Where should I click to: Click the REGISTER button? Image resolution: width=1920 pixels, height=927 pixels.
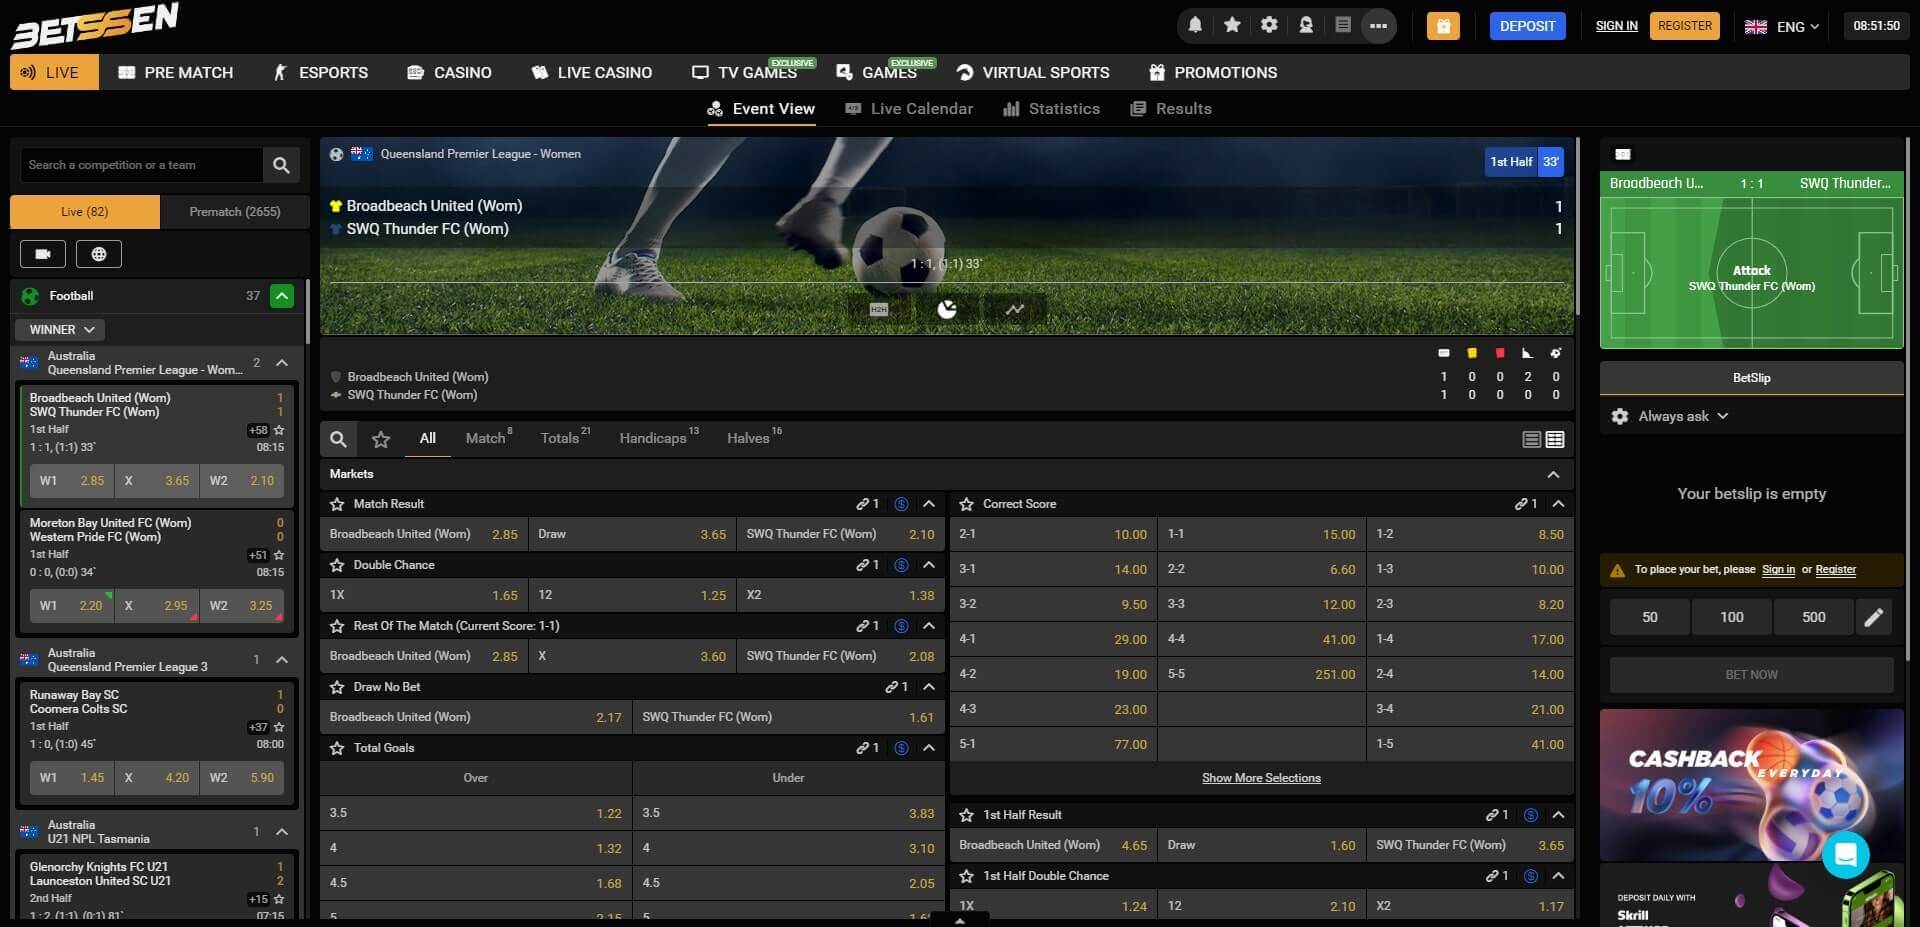pos(1684,25)
